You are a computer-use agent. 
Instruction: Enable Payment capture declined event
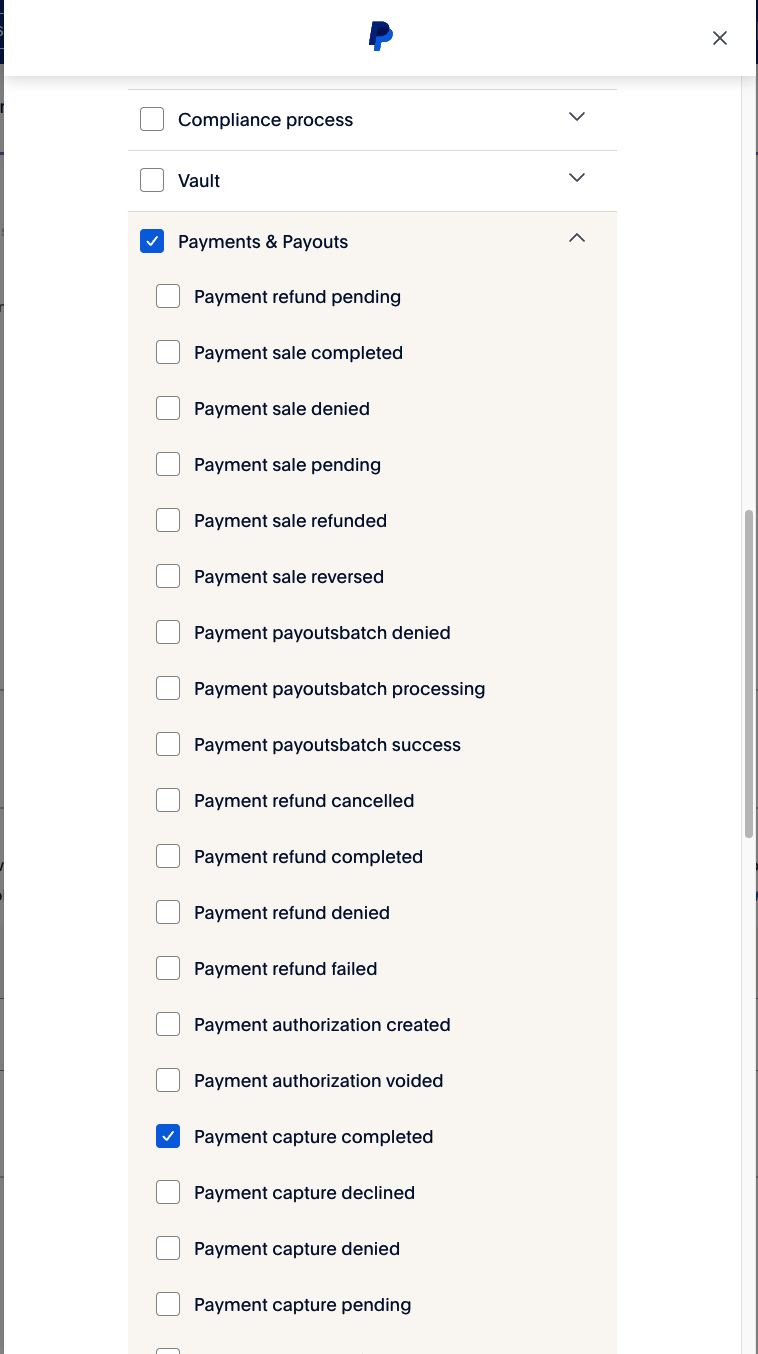pyautogui.click(x=168, y=1193)
